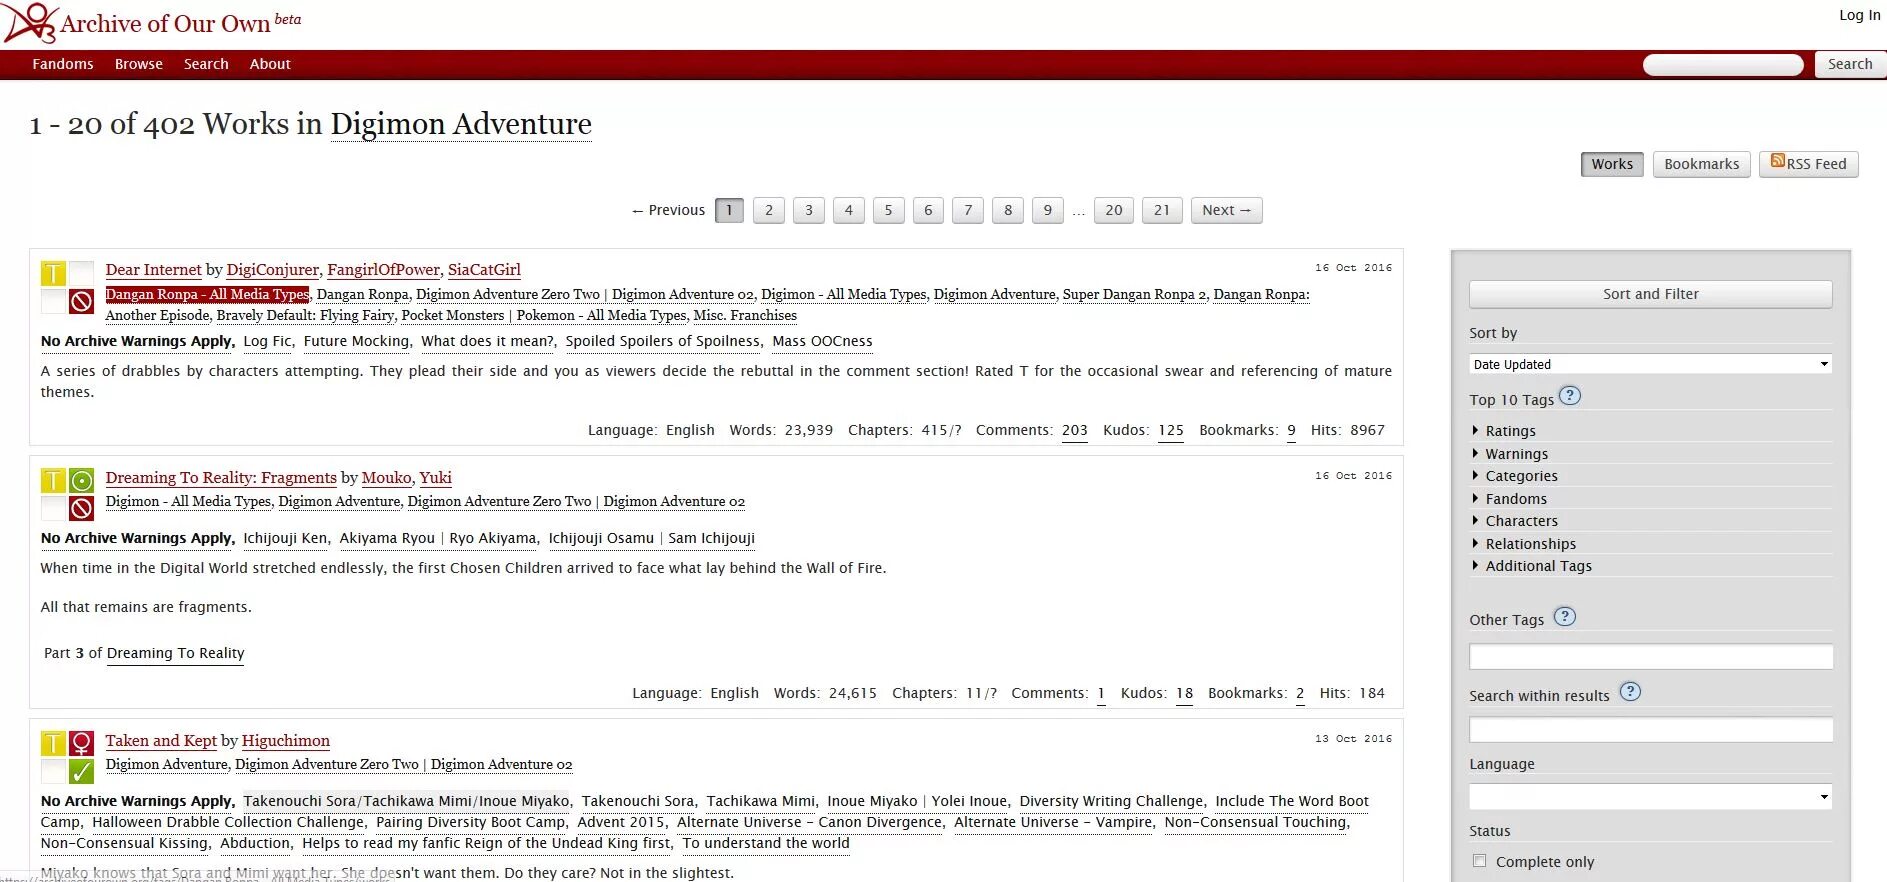Open author Mouko's profile

[x=386, y=478]
